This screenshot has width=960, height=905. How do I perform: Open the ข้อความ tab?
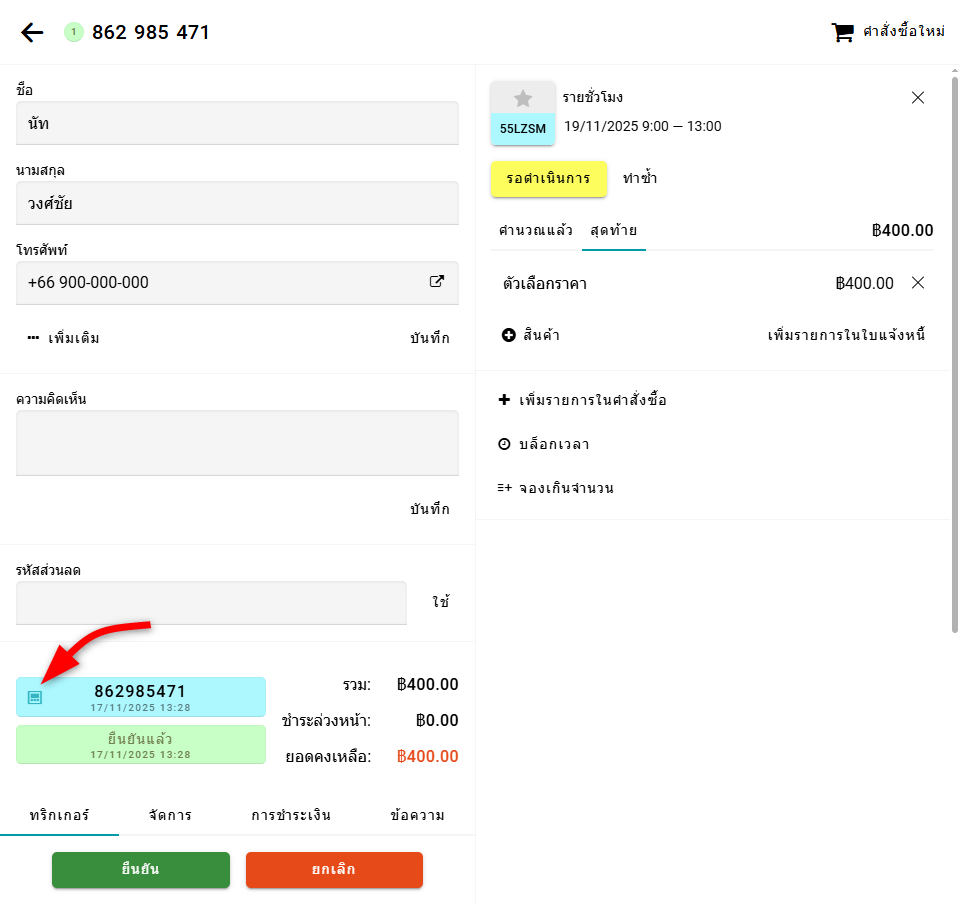point(416,815)
